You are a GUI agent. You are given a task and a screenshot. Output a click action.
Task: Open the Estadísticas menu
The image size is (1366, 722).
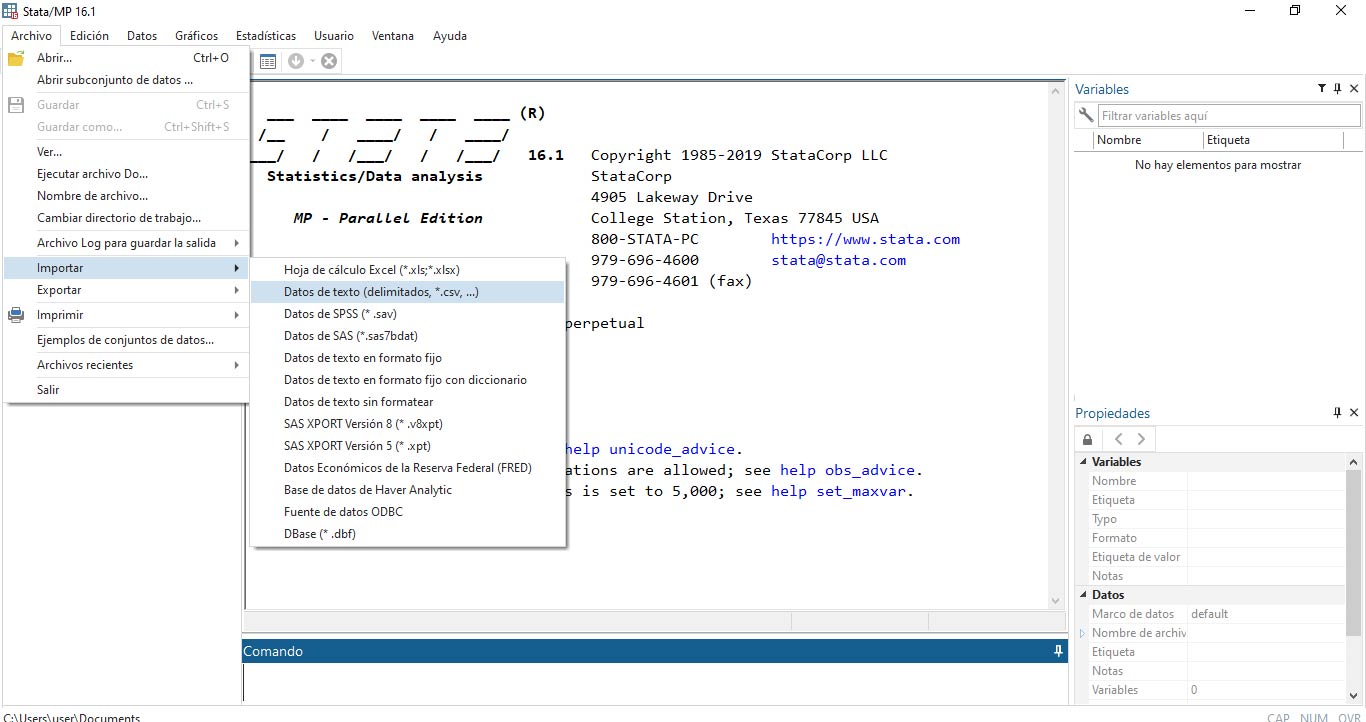266,35
